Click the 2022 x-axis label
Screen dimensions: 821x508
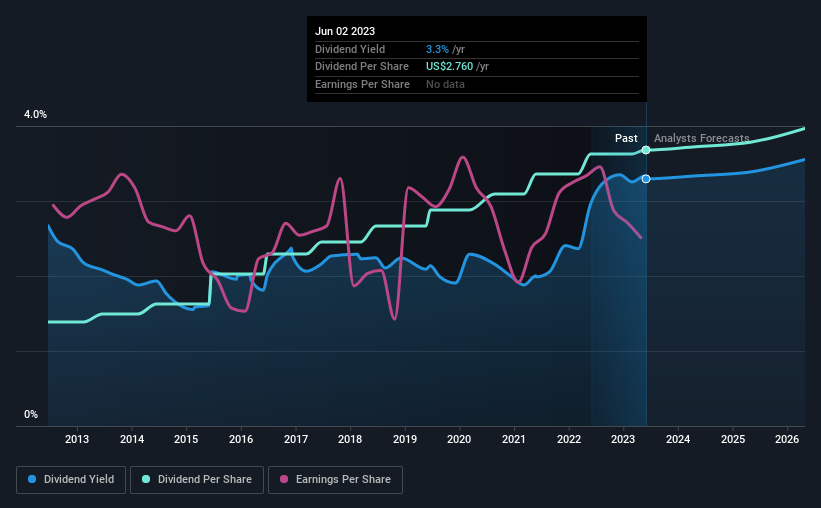point(569,439)
